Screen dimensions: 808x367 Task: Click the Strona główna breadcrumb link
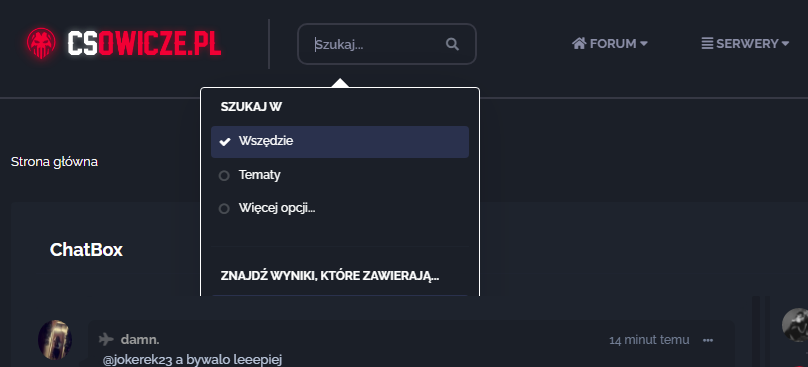point(54,162)
